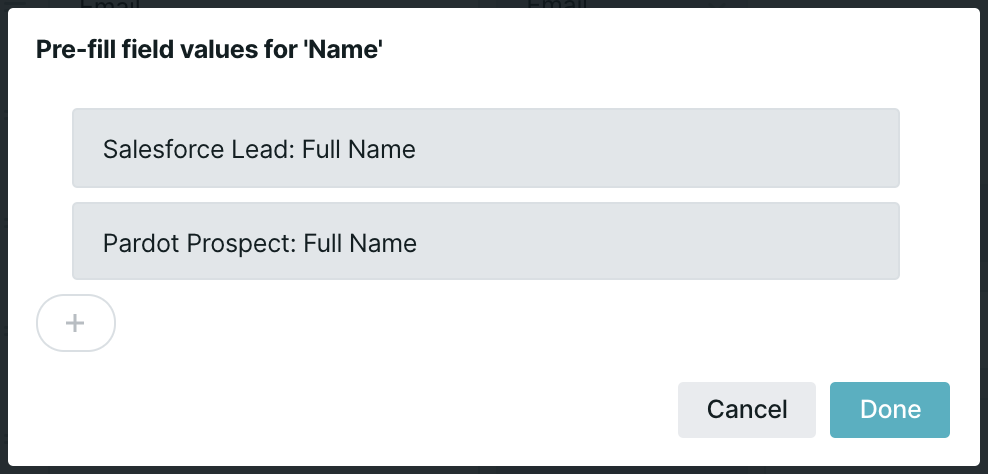988x474 pixels.
Task: Click the 'Pre-fill field values for Name' heading
Action: (x=210, y=50)
